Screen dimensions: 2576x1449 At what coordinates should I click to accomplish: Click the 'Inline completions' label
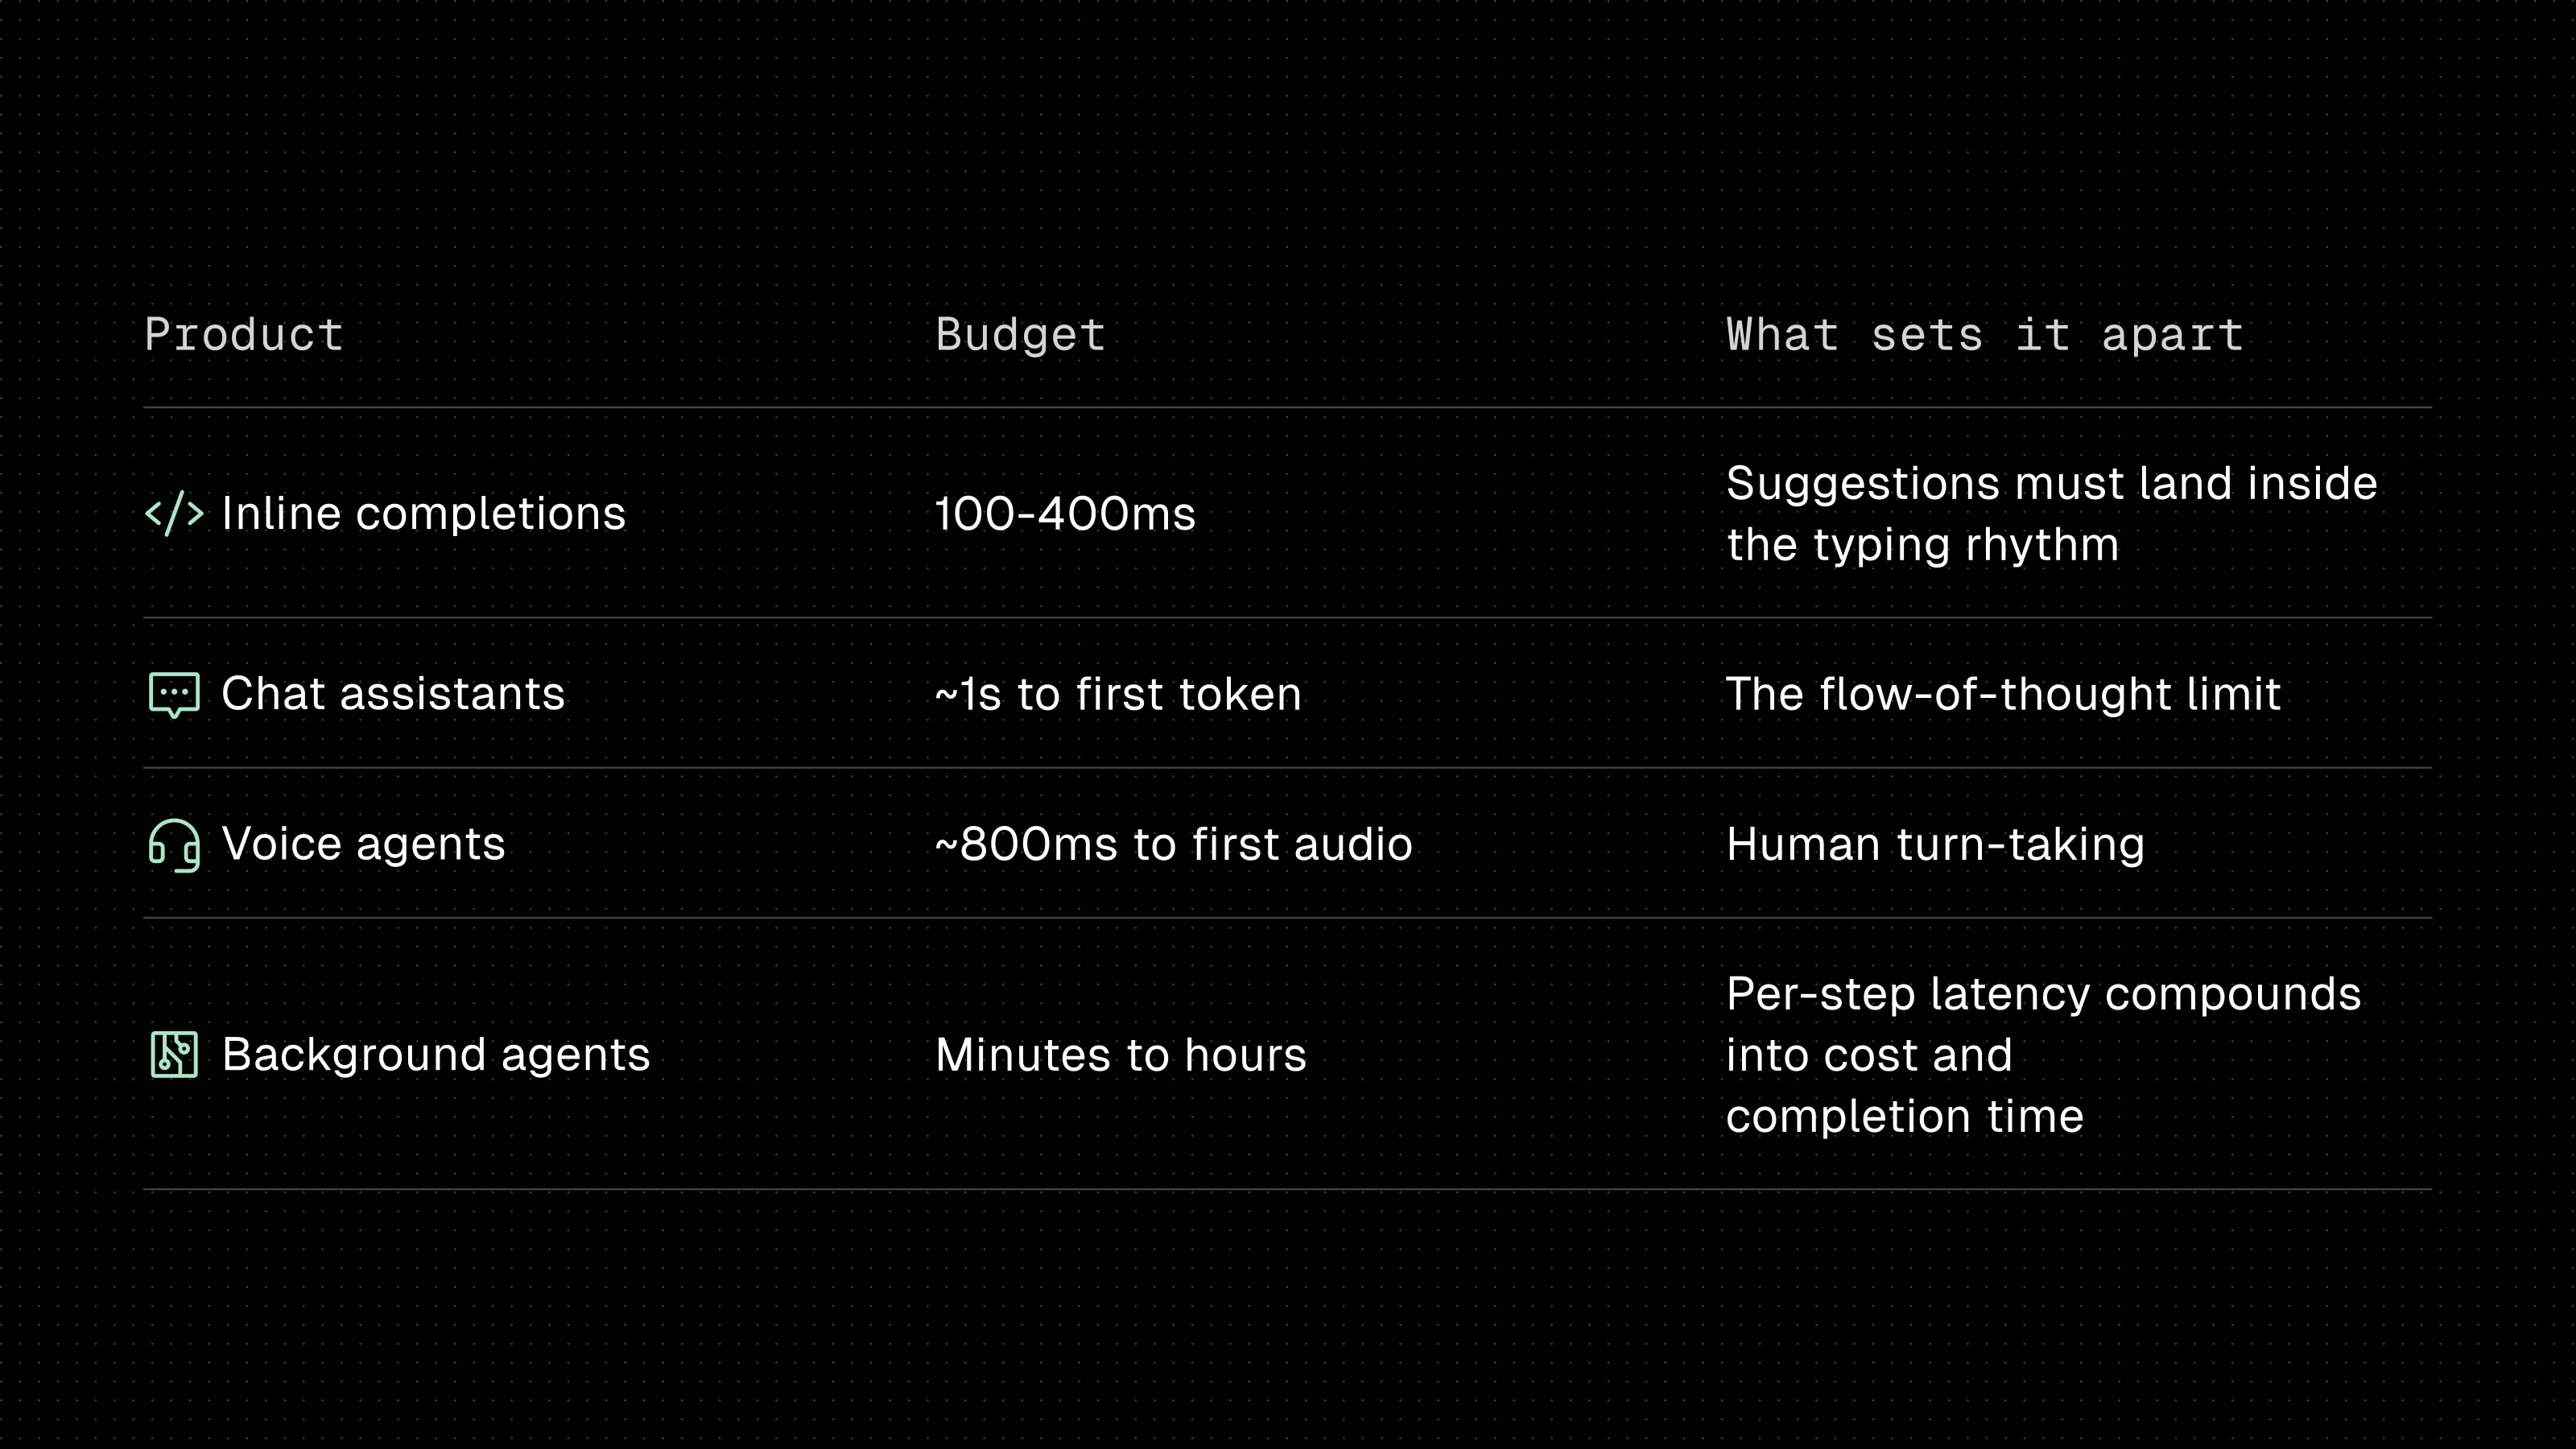coord(423,514)
